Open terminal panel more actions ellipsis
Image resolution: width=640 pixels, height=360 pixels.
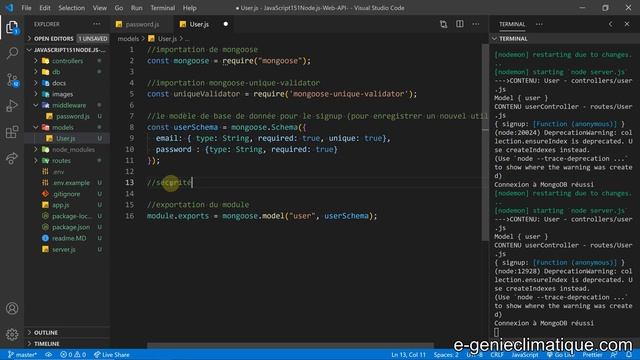coord(539,24)
